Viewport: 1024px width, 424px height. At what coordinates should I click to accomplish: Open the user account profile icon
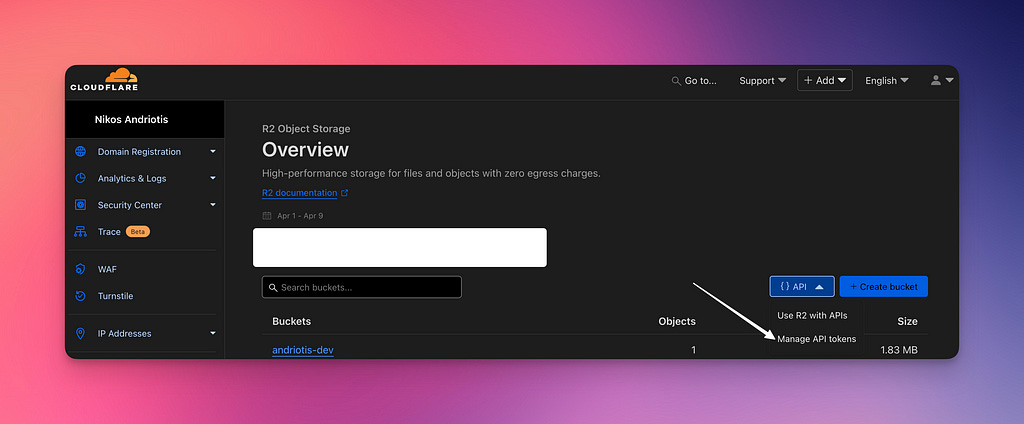click(936, 80)
